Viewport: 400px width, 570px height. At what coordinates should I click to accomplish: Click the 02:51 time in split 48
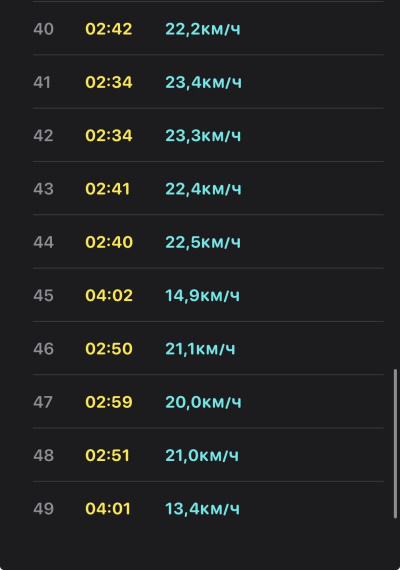point(108,455)
